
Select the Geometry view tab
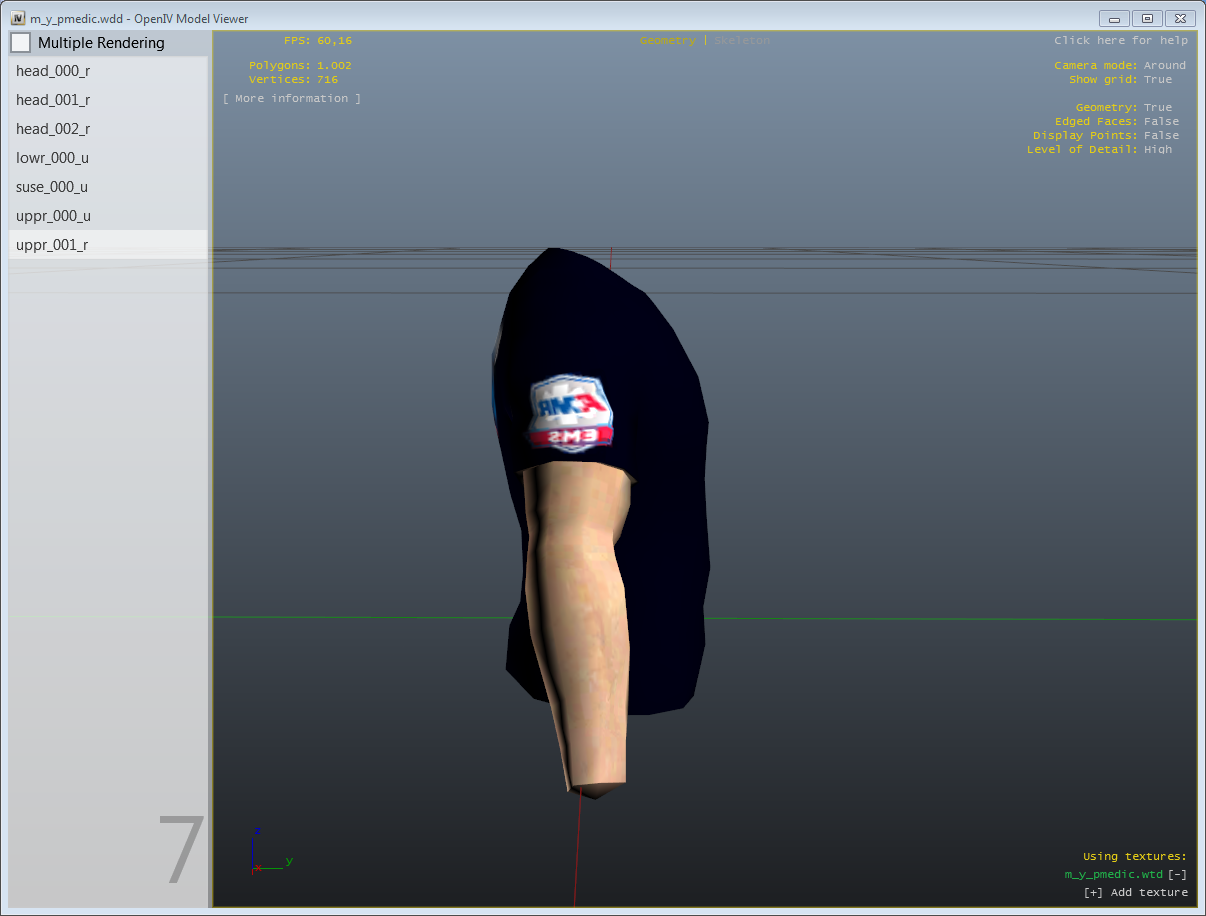tap(667, 41)
